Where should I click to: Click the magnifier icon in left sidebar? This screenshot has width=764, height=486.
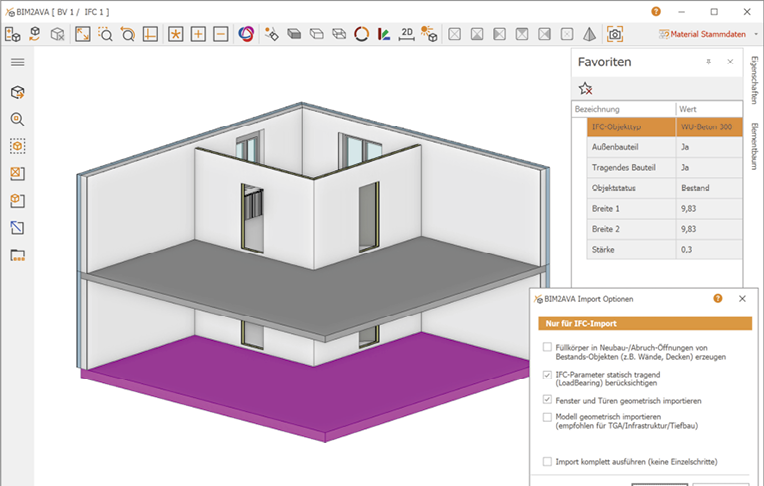17,119
